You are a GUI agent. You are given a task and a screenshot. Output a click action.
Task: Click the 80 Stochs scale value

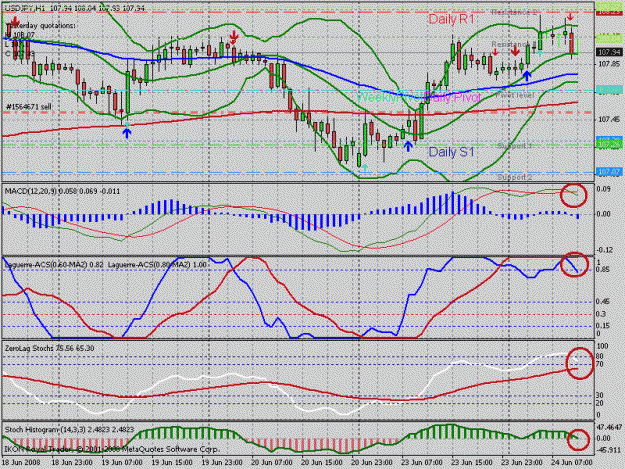coord(599,356)
